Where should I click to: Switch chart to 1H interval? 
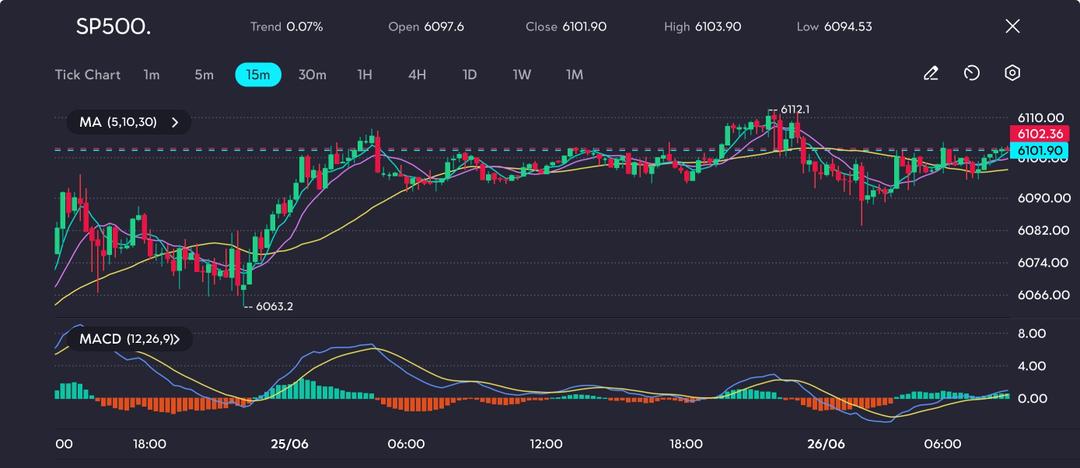[x=365, y=75]
